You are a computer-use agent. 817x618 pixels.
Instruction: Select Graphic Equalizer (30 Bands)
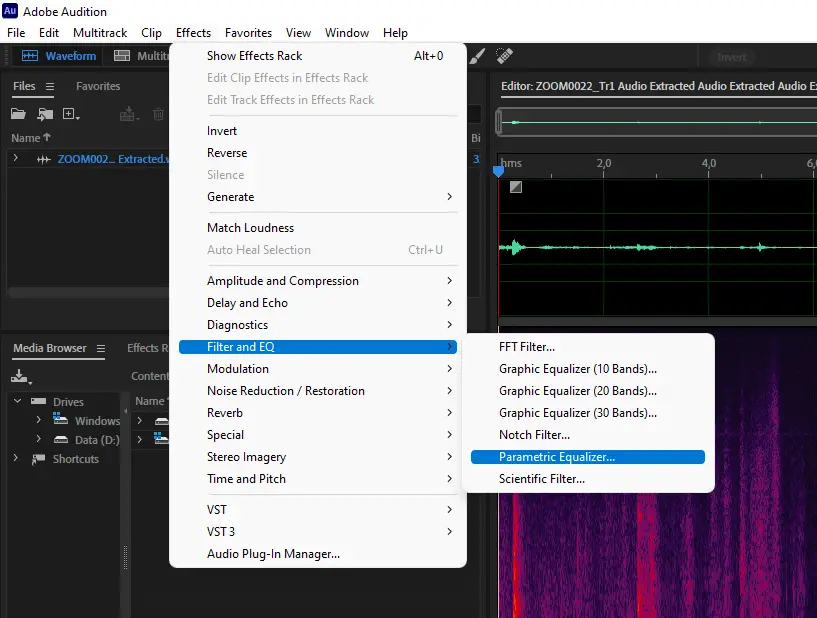point(588,413)
